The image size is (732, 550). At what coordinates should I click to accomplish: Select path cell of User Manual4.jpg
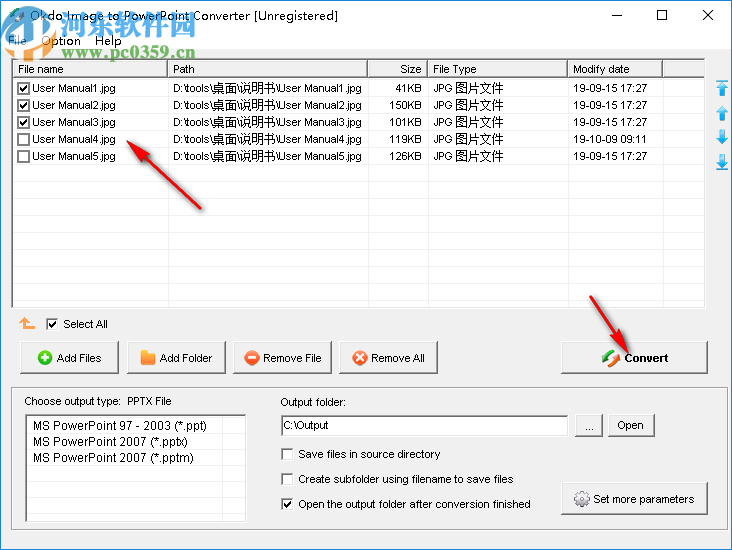point(267,139)
